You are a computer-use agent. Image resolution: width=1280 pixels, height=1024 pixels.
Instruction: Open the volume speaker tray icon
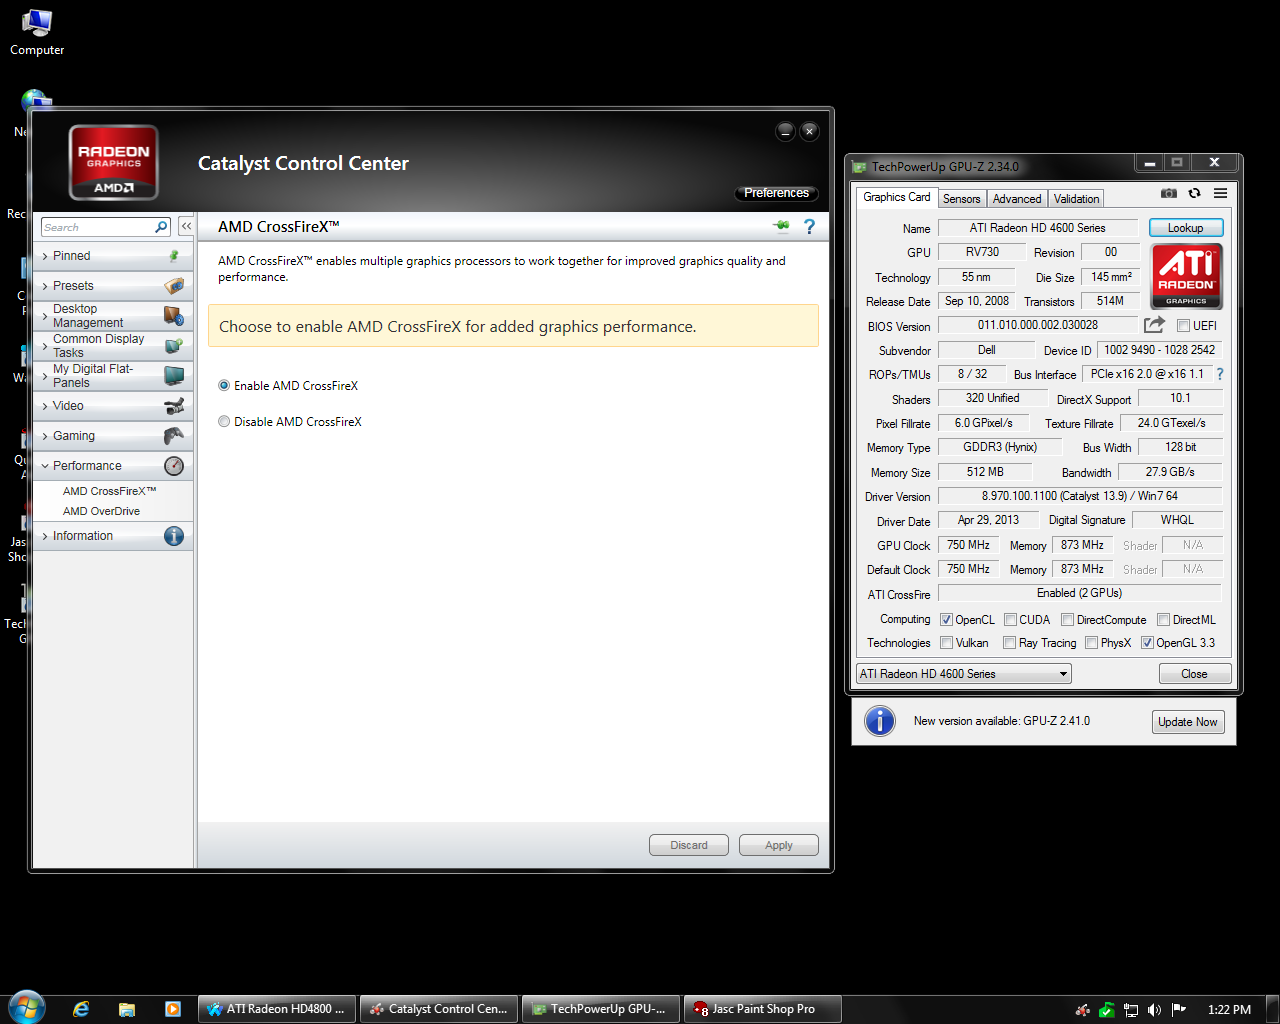[x=1155, y=1010]
